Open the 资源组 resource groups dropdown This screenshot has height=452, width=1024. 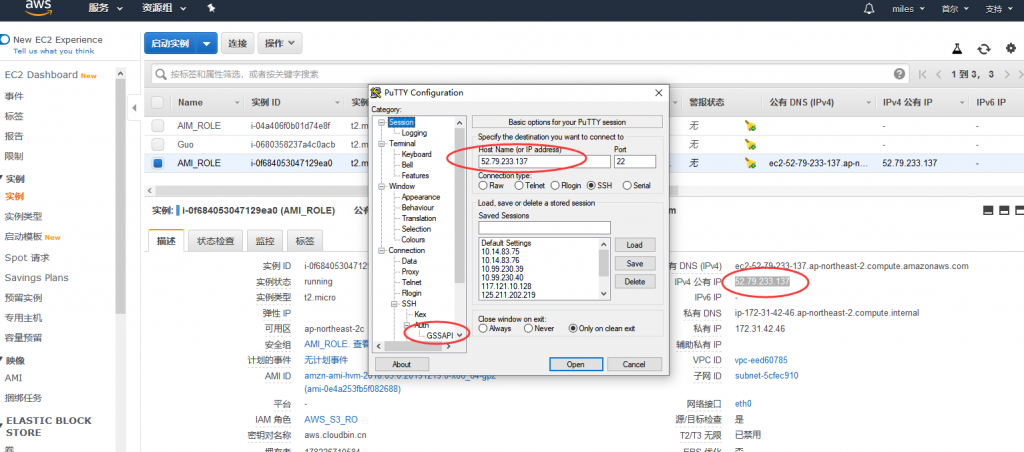click(163, 8)
